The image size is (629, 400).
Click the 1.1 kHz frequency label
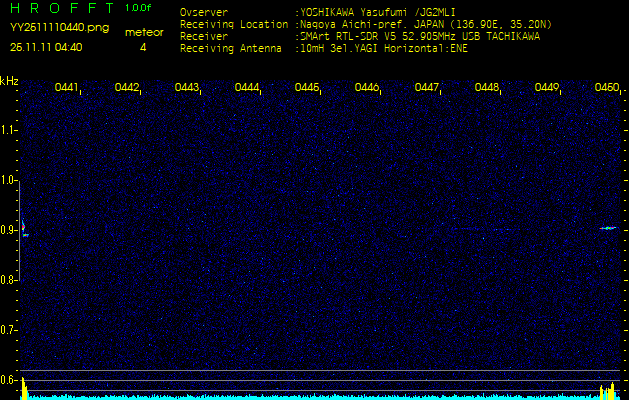(x=9, y=130)
